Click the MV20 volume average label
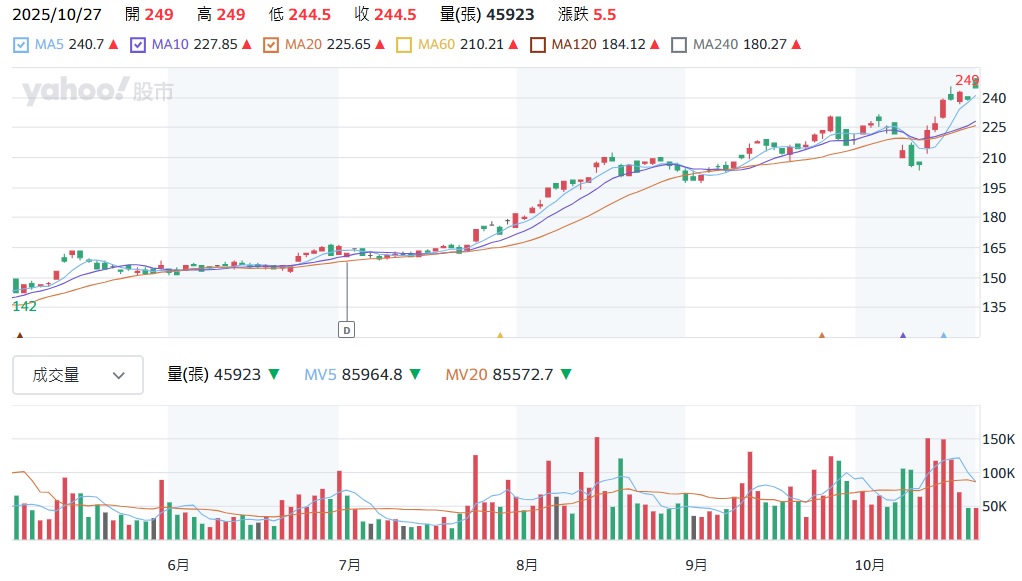The height and width of the screenshot is (581, 1022). click(467, 375)
